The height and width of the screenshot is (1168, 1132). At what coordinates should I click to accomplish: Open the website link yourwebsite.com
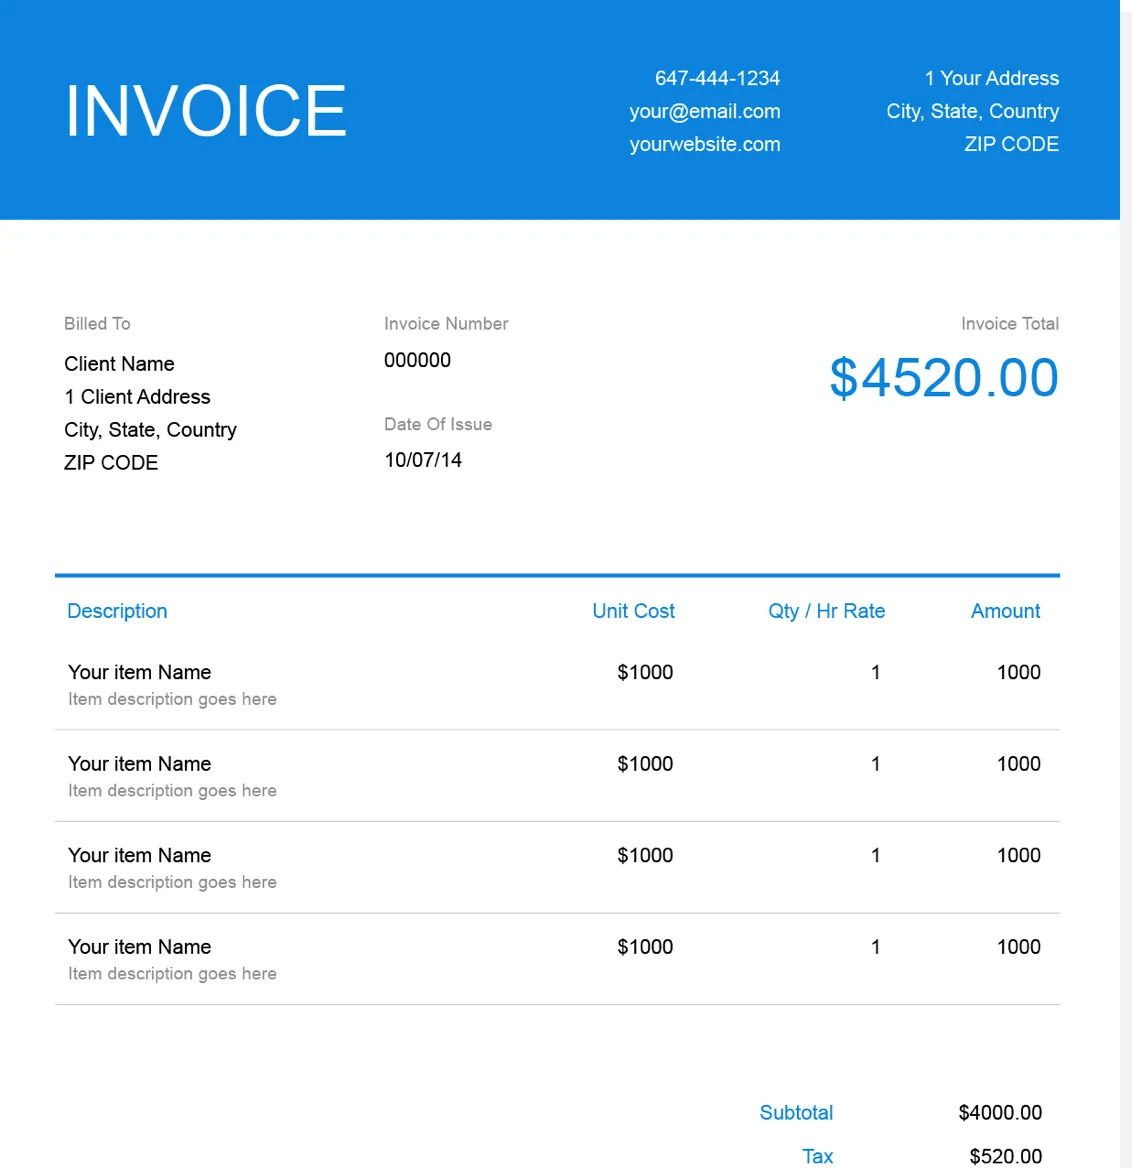[x=704, y=144]
